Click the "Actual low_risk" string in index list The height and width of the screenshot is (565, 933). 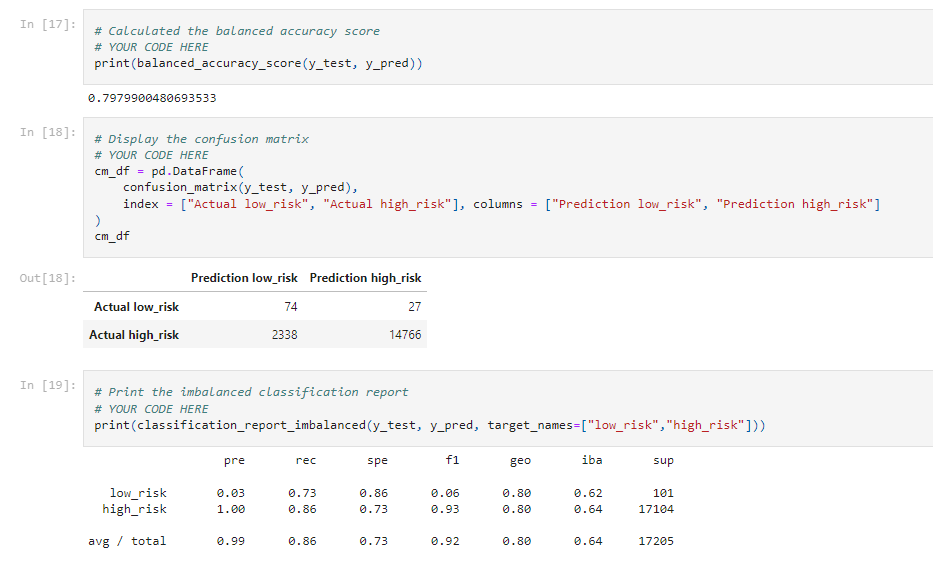[248, 204]
